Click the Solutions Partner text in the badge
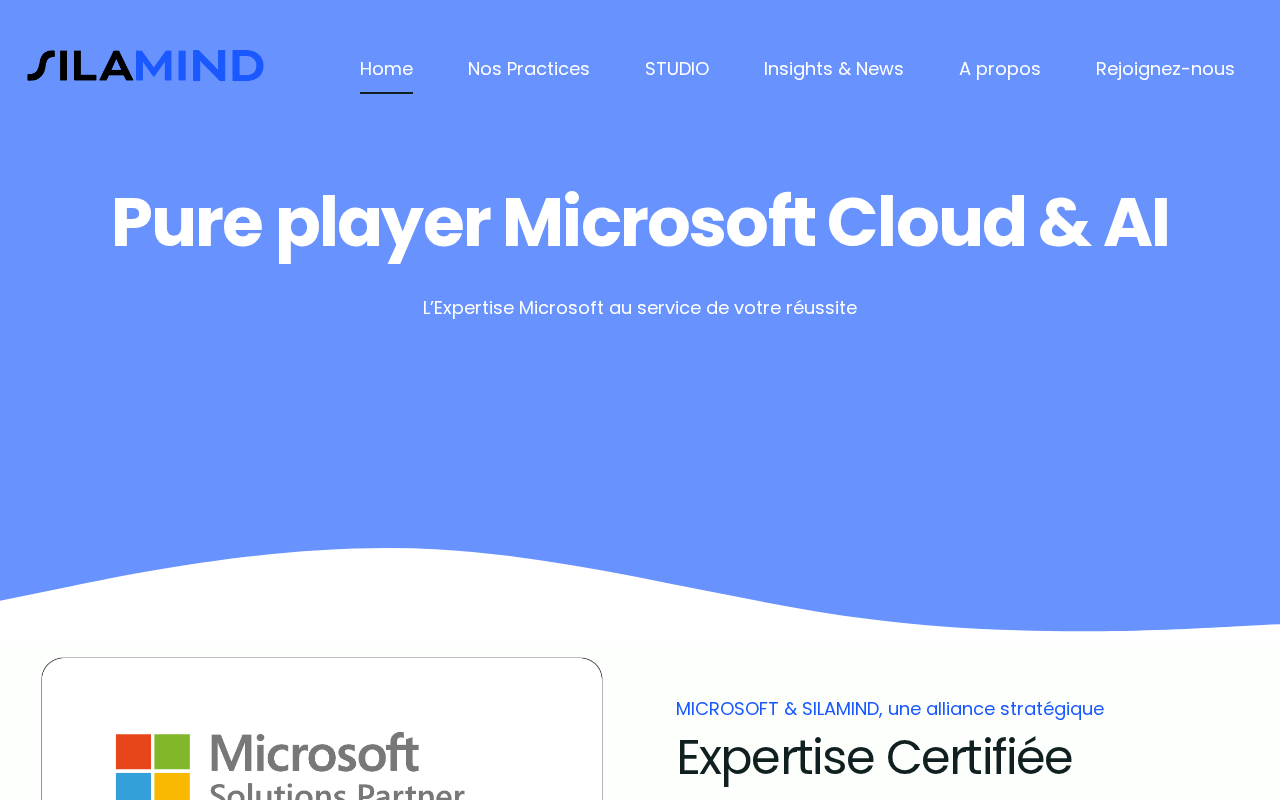This screenshot has height=800, width=1280. pos(337,791)
